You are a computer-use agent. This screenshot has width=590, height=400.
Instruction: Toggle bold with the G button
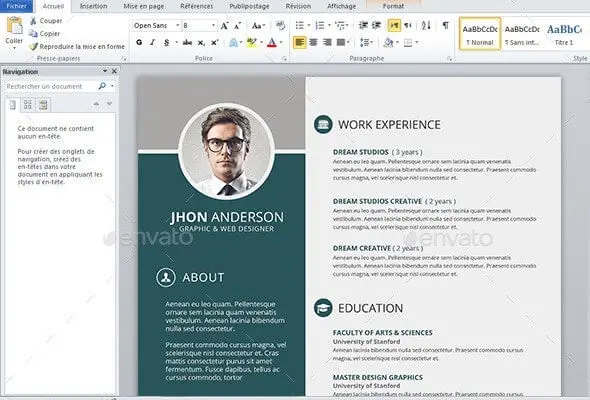[139, 43]
